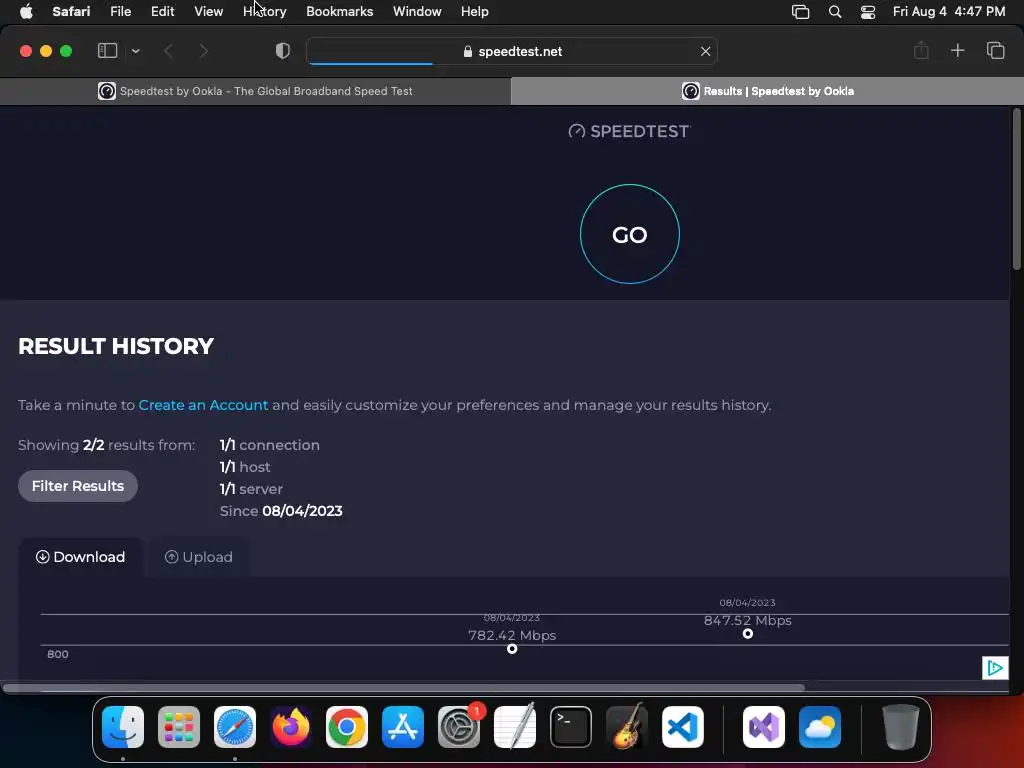This screenshot has height=768, width=1024.
Task: Launch Google Chrome from the Dock
Action: [347, 727]
